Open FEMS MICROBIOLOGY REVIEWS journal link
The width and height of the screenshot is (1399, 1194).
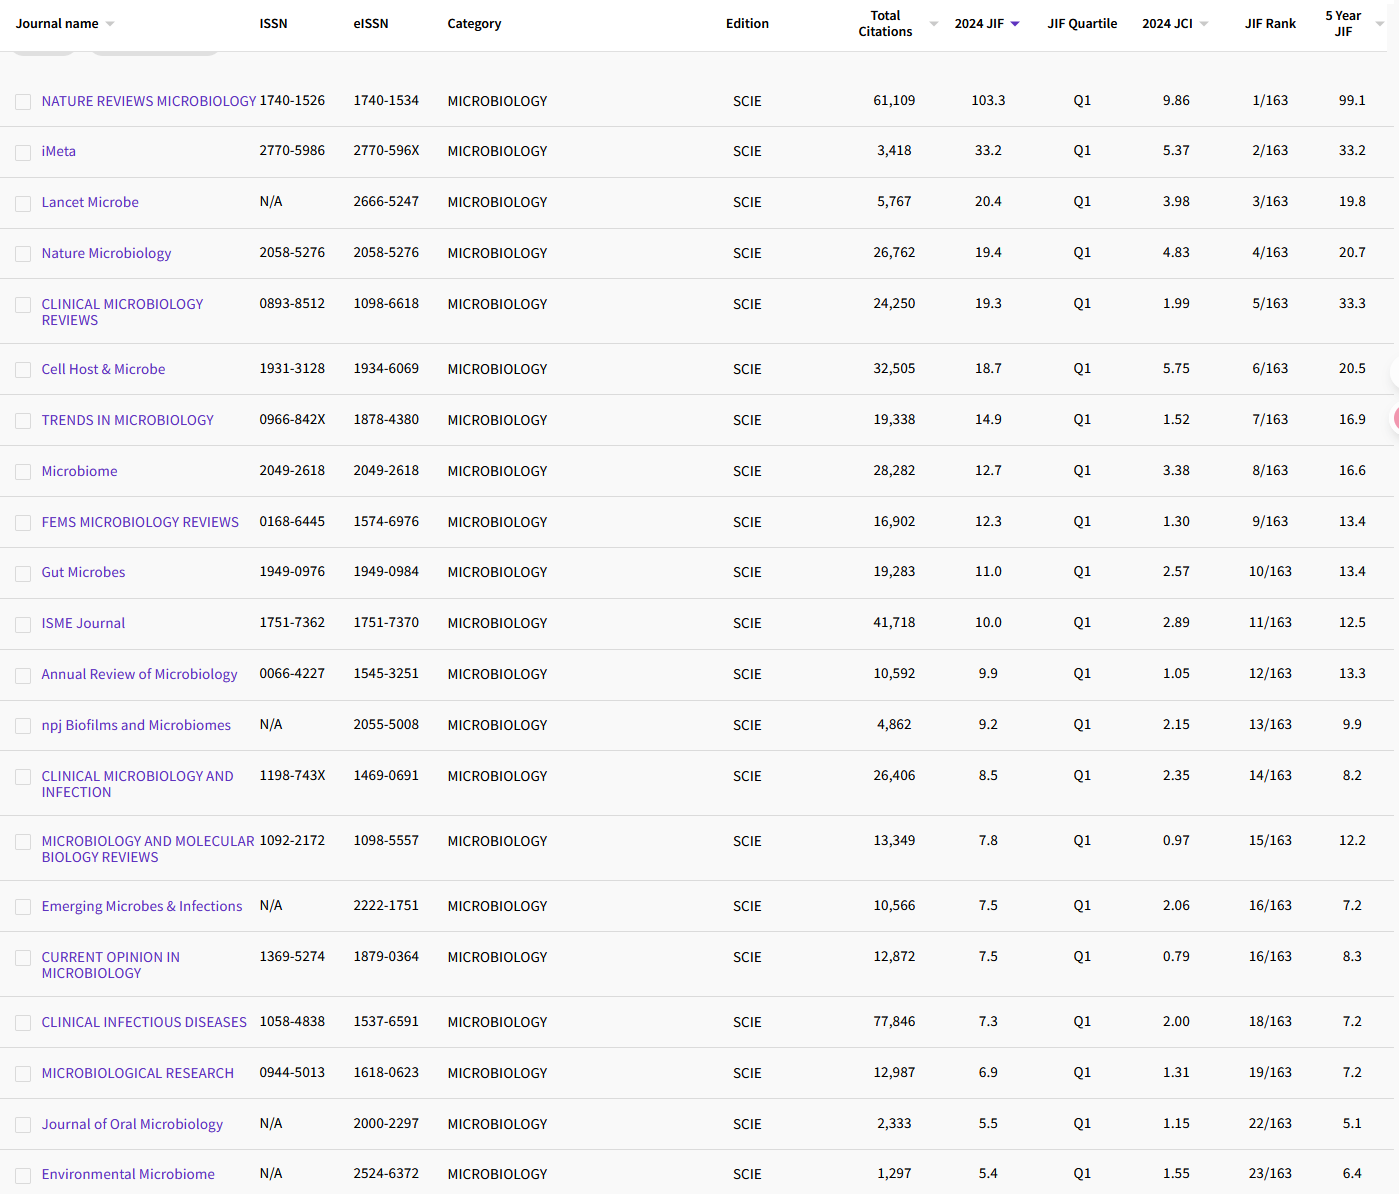pyautogui.click(x=140, y=522)
